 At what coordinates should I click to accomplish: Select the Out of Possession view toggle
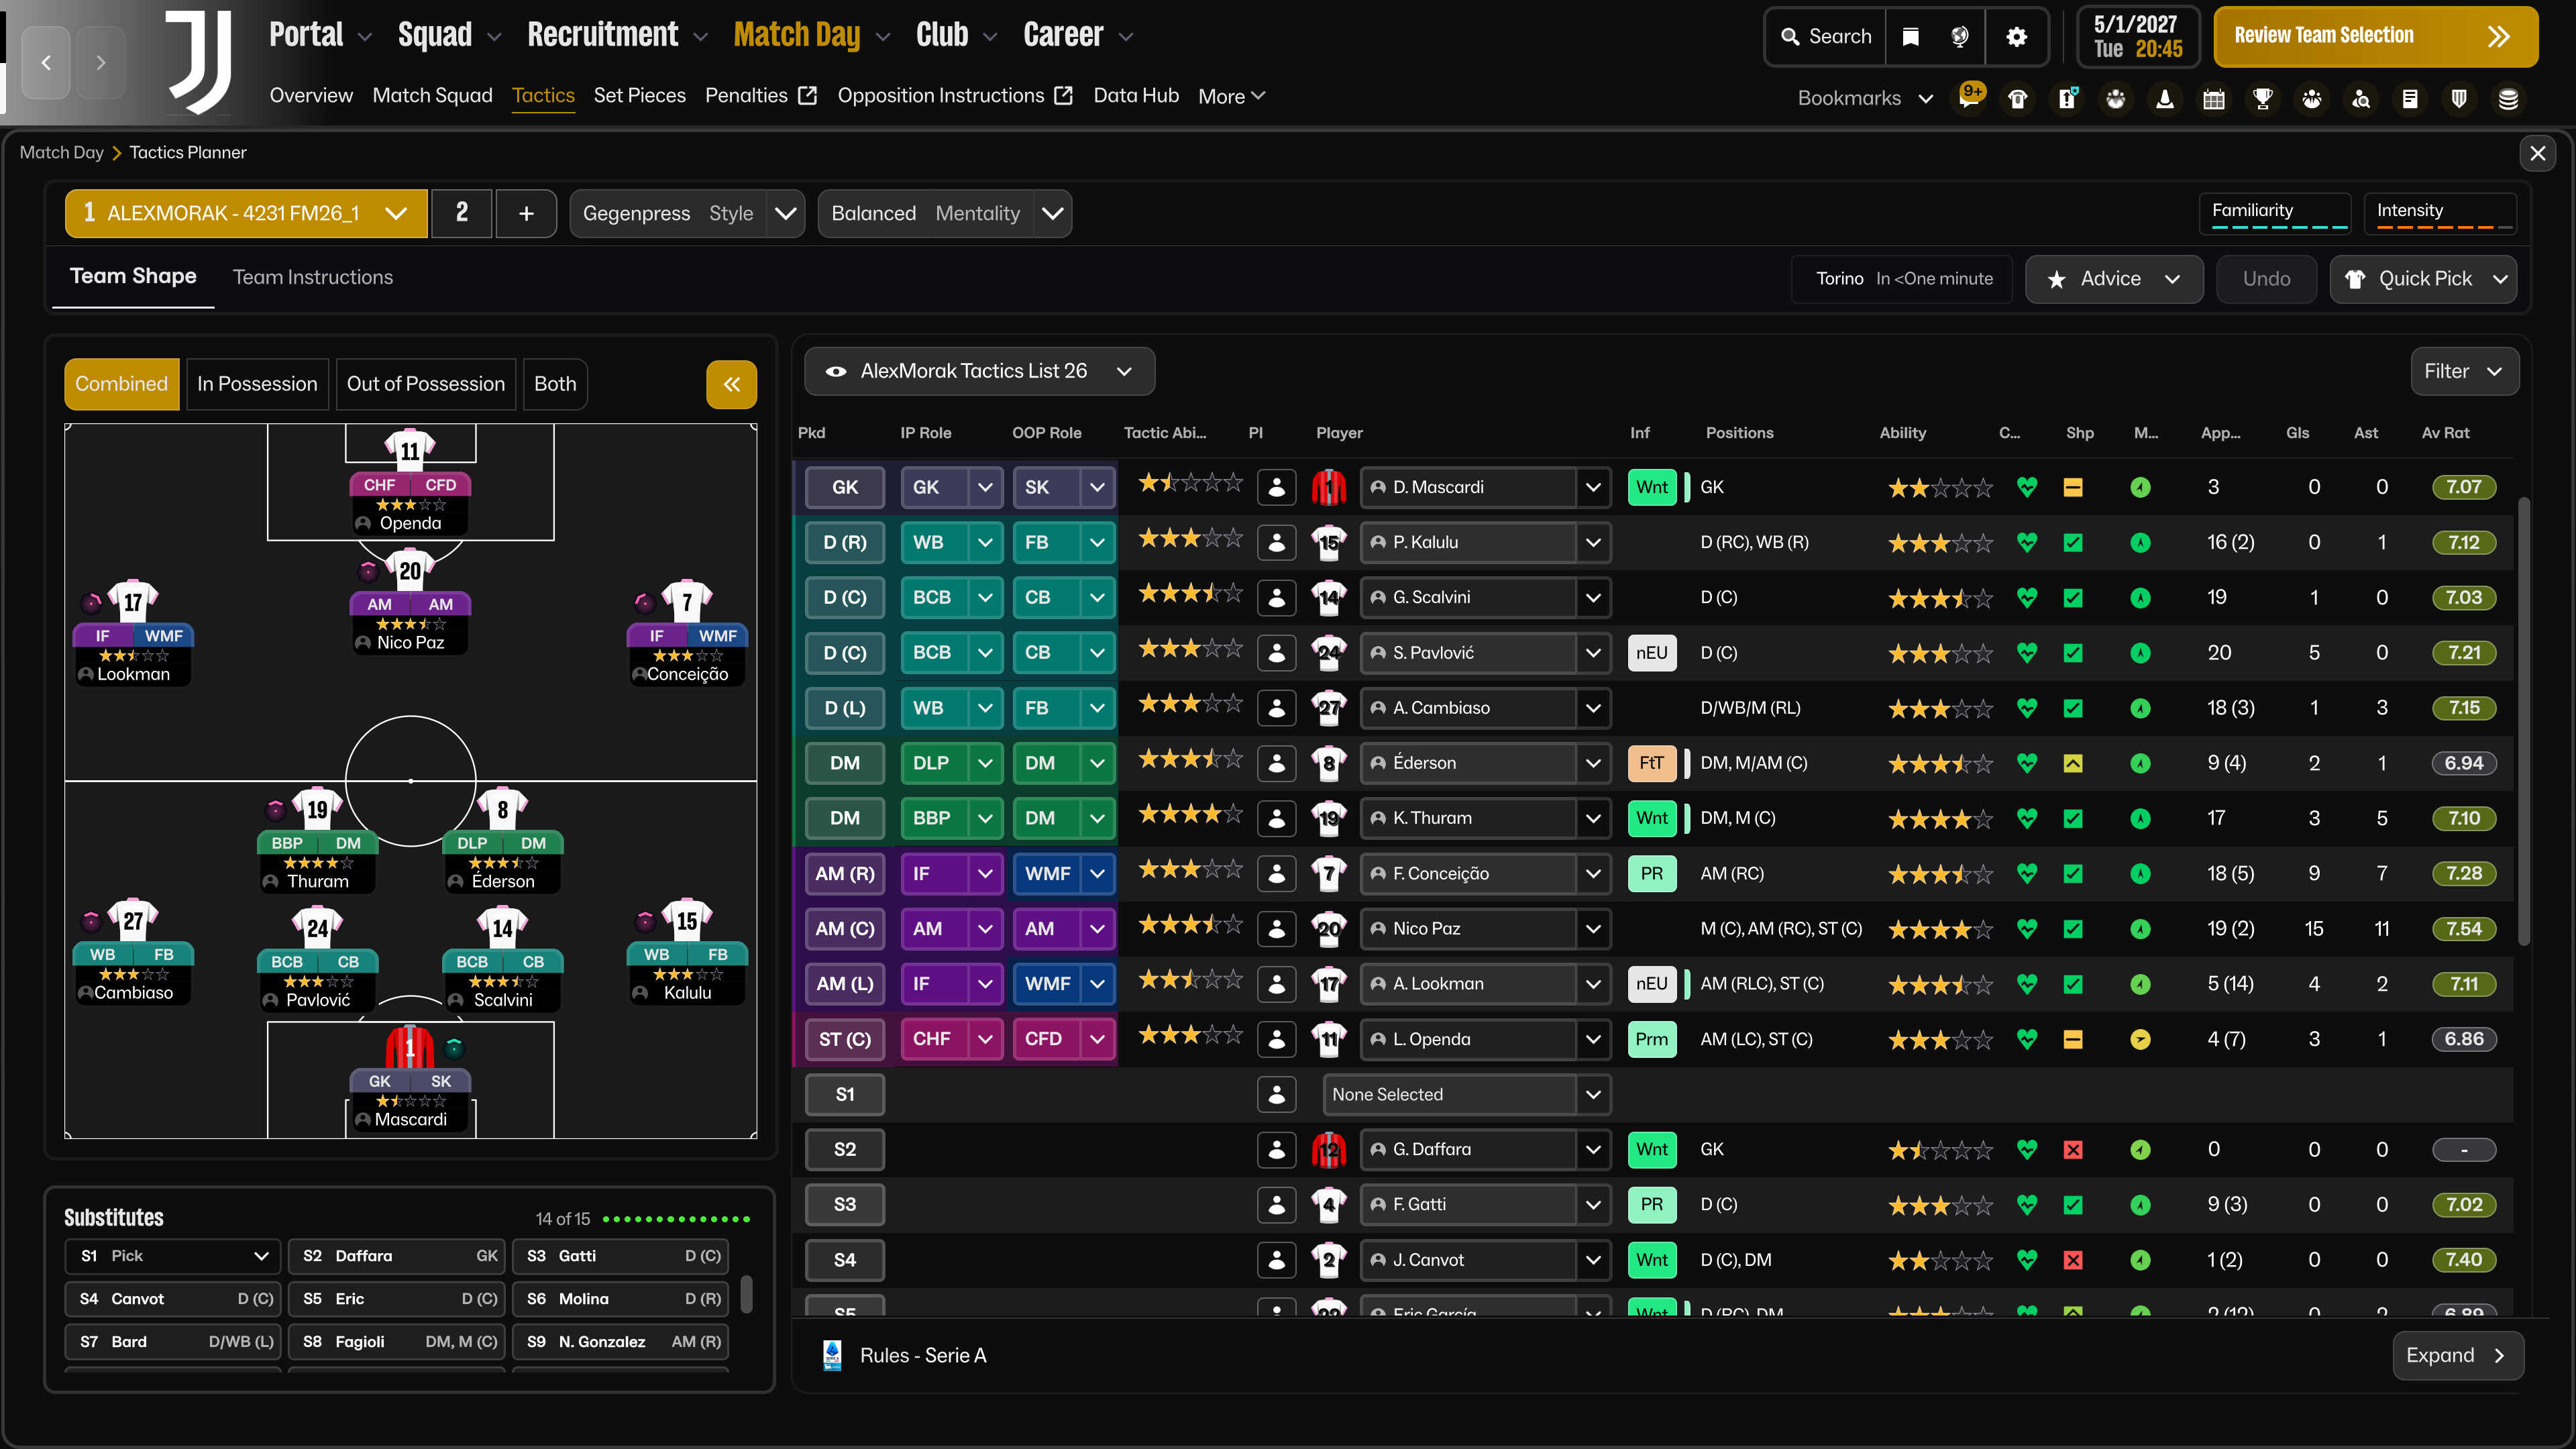tap(425, 384)
